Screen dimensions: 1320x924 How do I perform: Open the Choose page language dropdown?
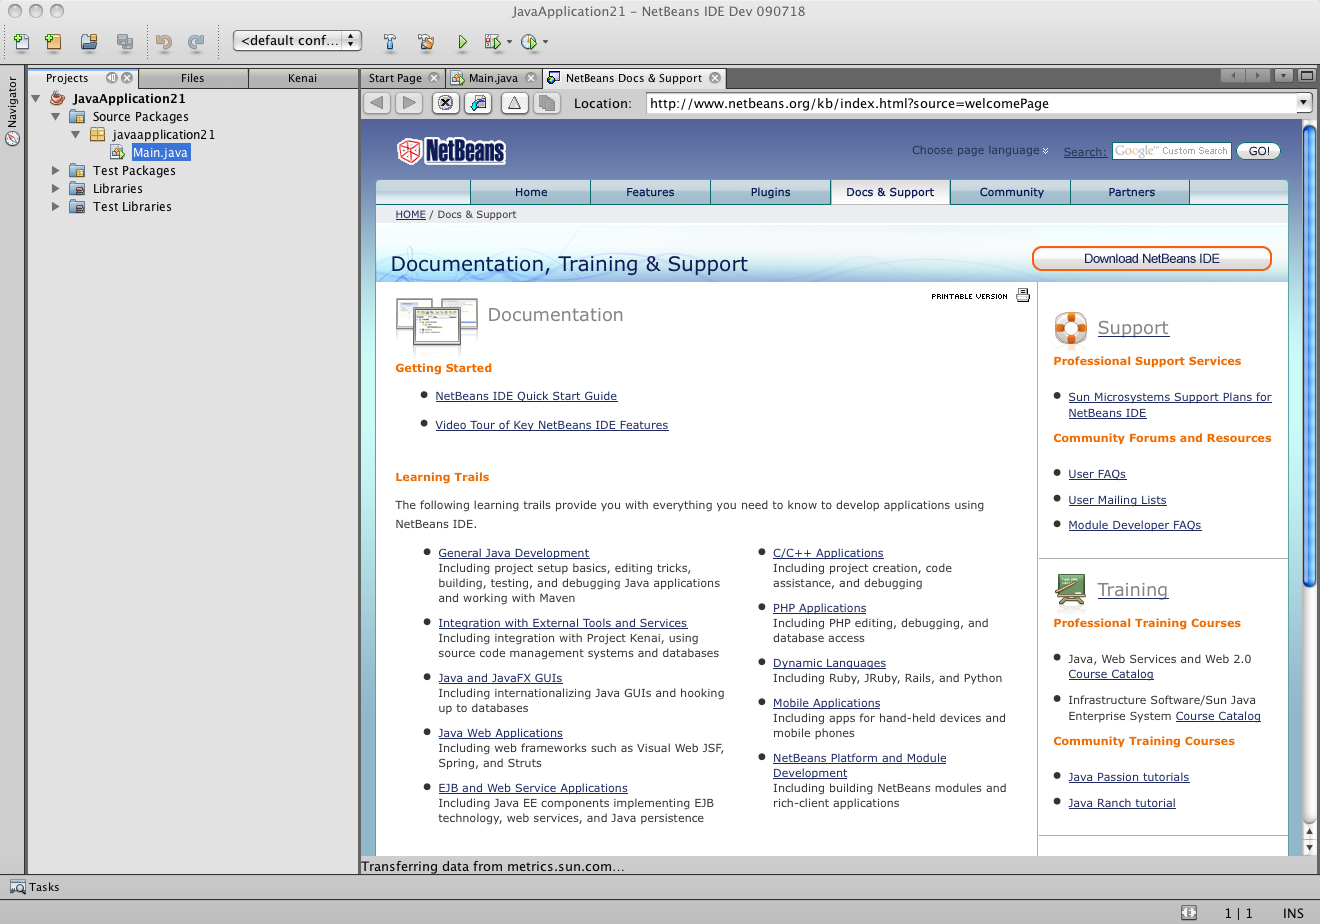[980, 151]
